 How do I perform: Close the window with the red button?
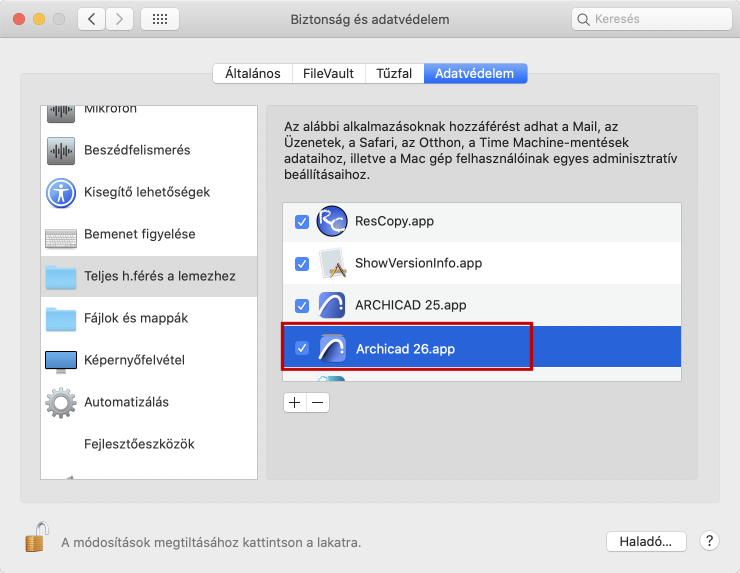pyautogui.click(x=19, y=19)
